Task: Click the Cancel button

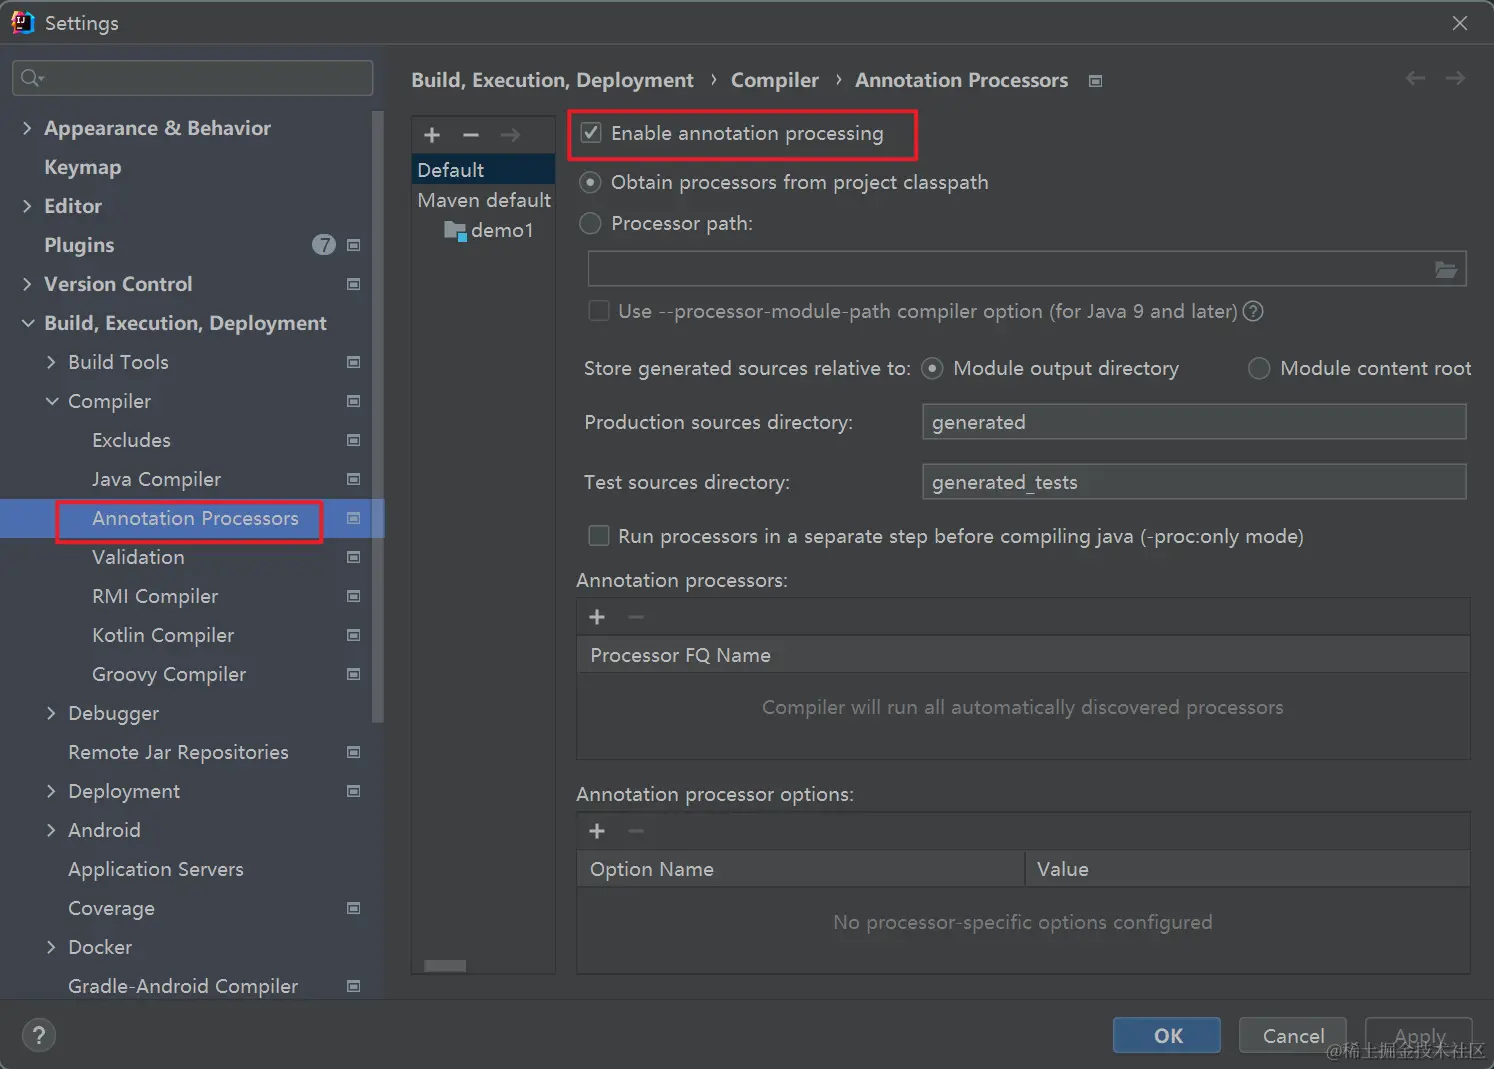Action: point(1293,1035)
